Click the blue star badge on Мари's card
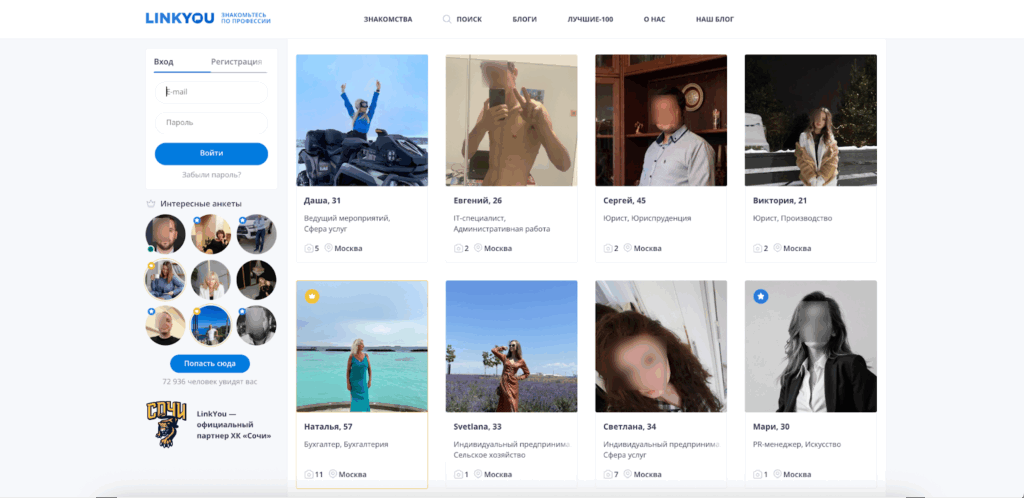Image resolution: width=1024 pixels, height=498 pixels. pyautogui.click(x=760, y=296)
